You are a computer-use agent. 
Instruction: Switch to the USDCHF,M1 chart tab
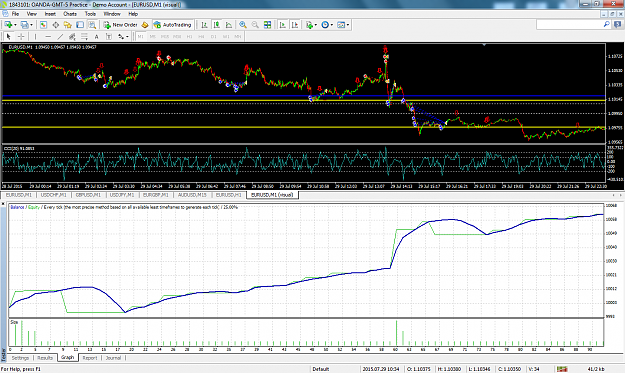54,195
